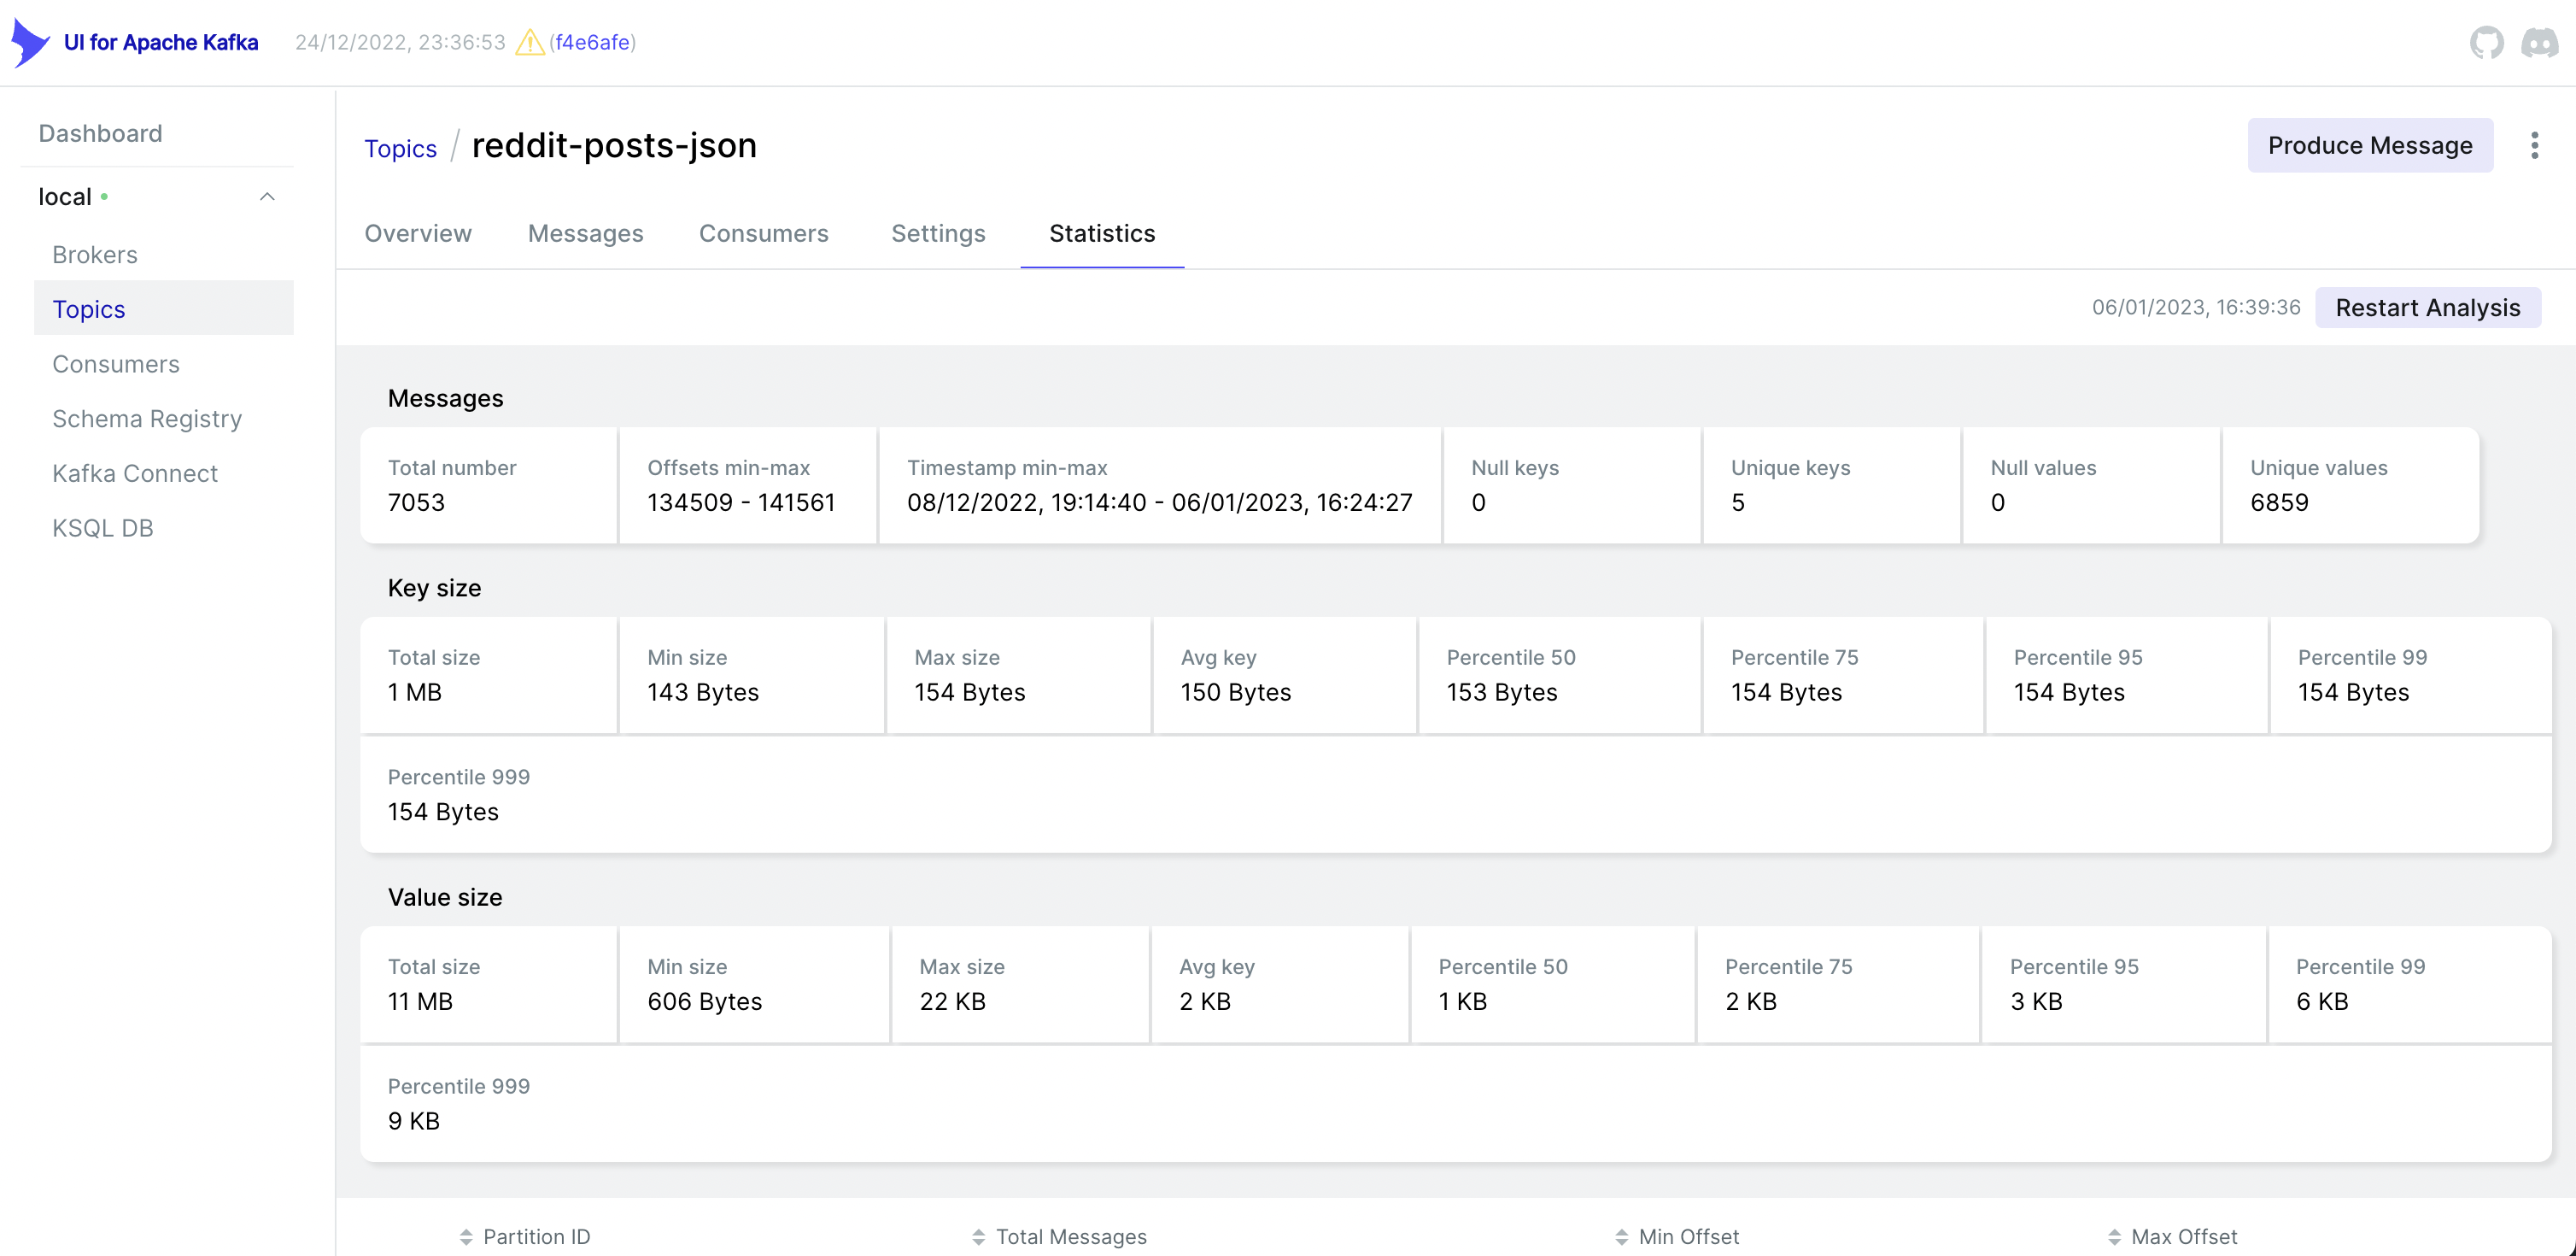Sort by Total Messages column arrows
The height and width of the screenshot is (1256, 2576).
tap(979, 1237)
